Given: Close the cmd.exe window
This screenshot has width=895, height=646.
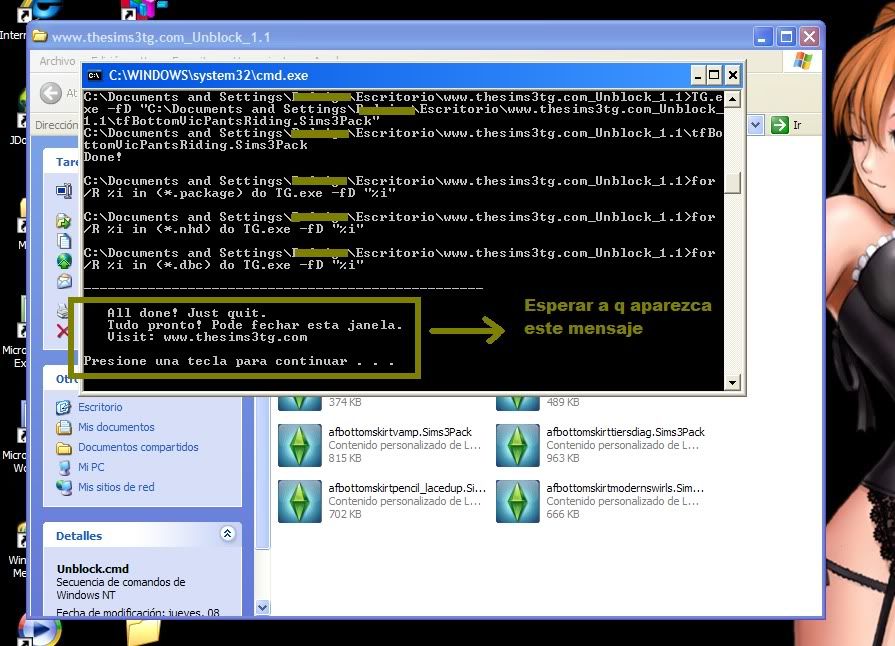Looking at the screenshot, I should click(x=733, y=75).
